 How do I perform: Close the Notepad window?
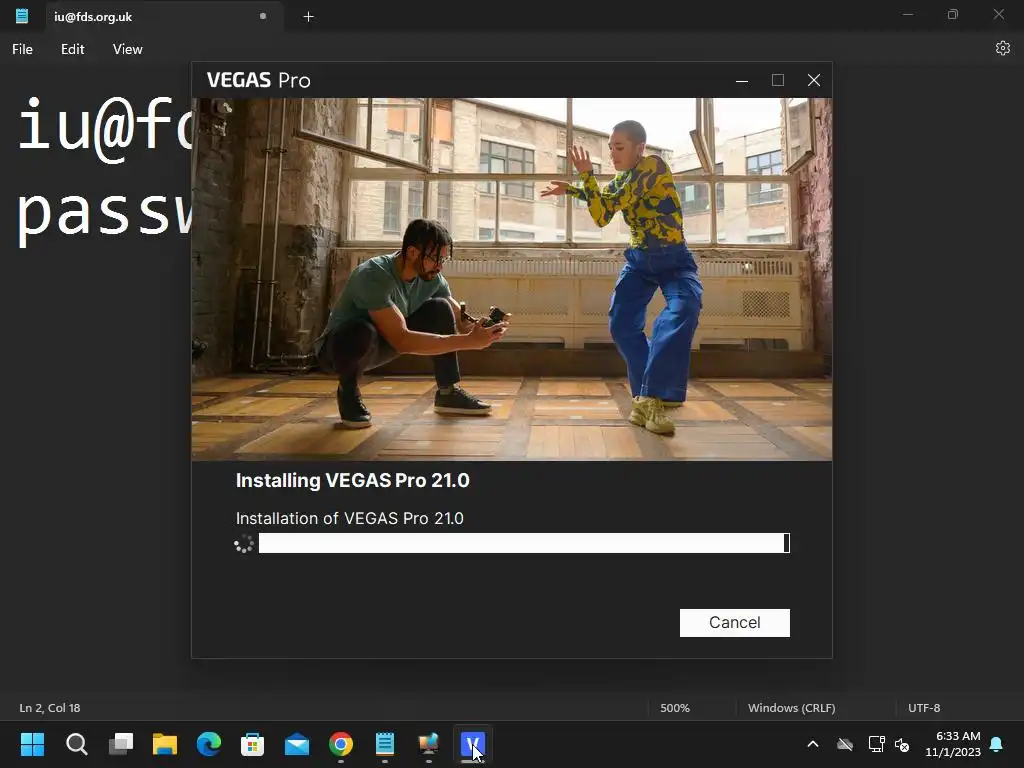pos(999,14)
